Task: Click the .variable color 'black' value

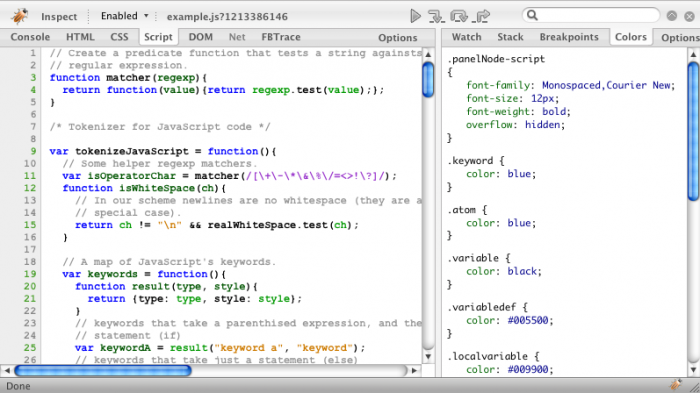Action: point(522,271)
